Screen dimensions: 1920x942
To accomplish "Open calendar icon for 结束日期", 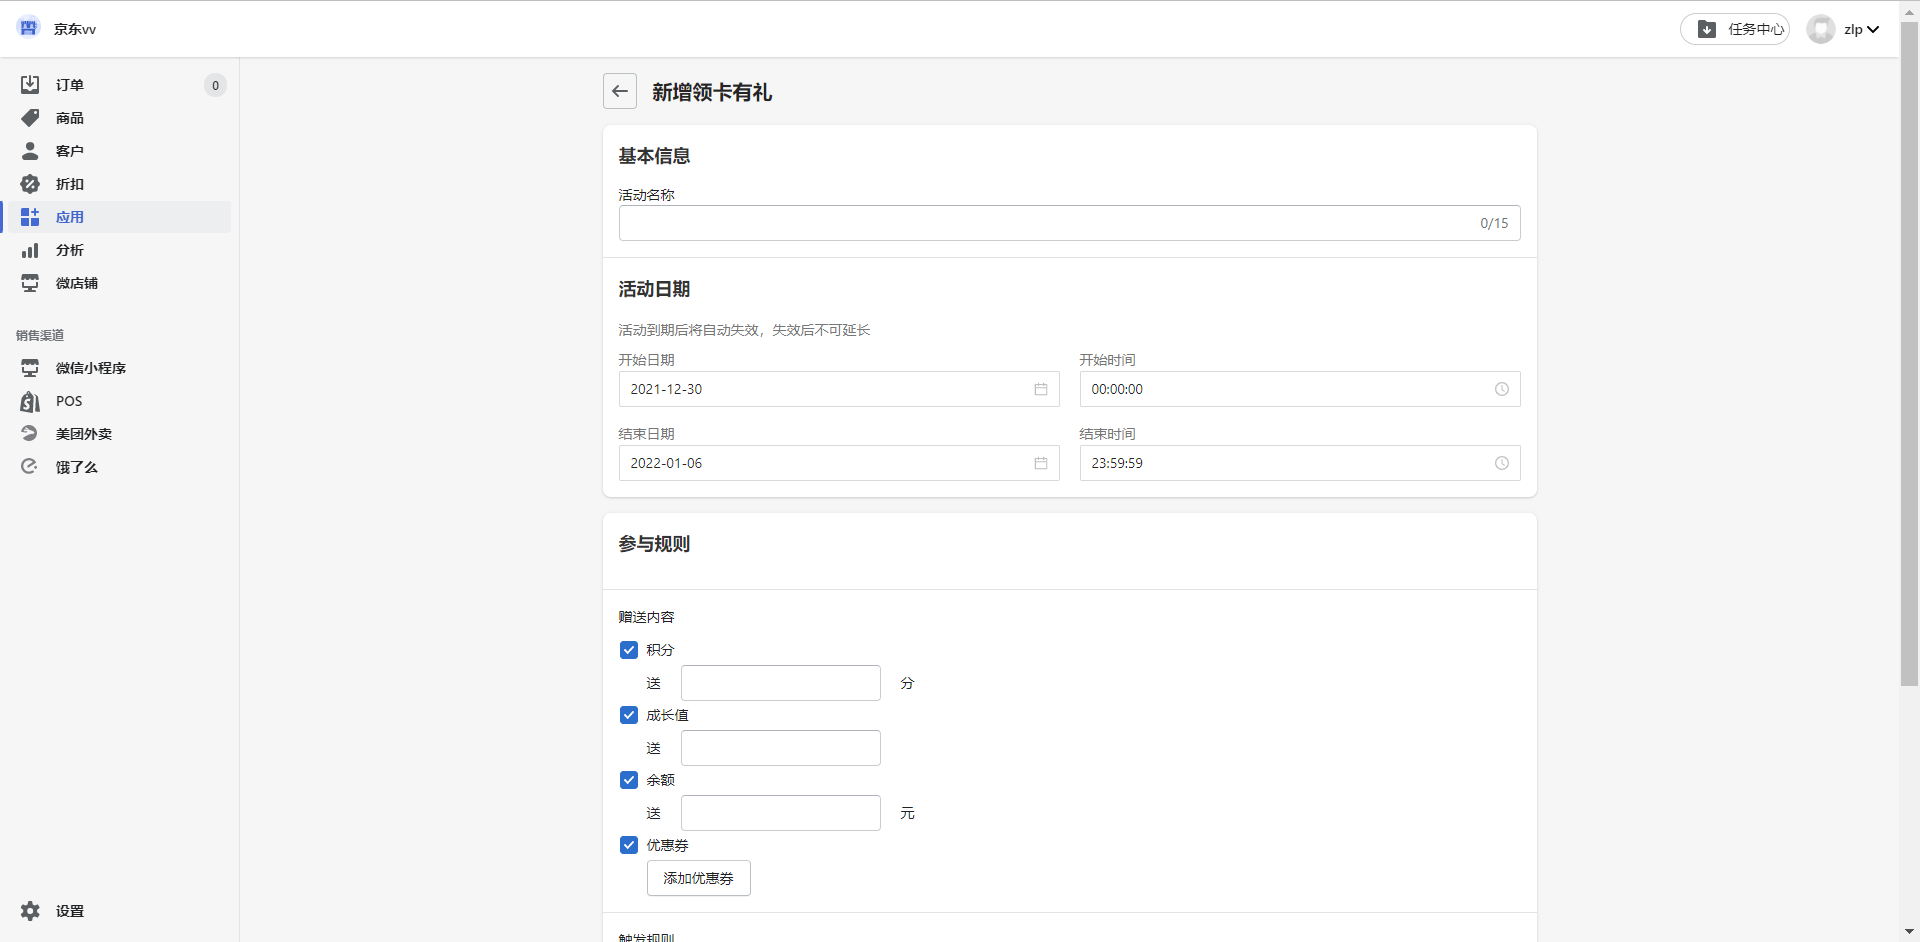I will point(1041,463).
